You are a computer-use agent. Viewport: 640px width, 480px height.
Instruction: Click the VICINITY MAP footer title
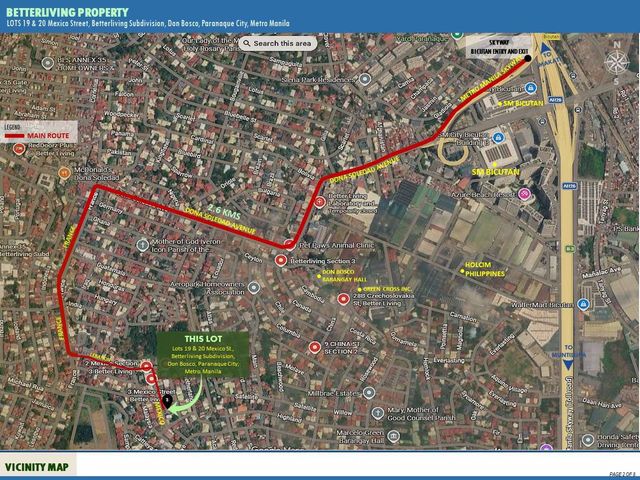36,467
